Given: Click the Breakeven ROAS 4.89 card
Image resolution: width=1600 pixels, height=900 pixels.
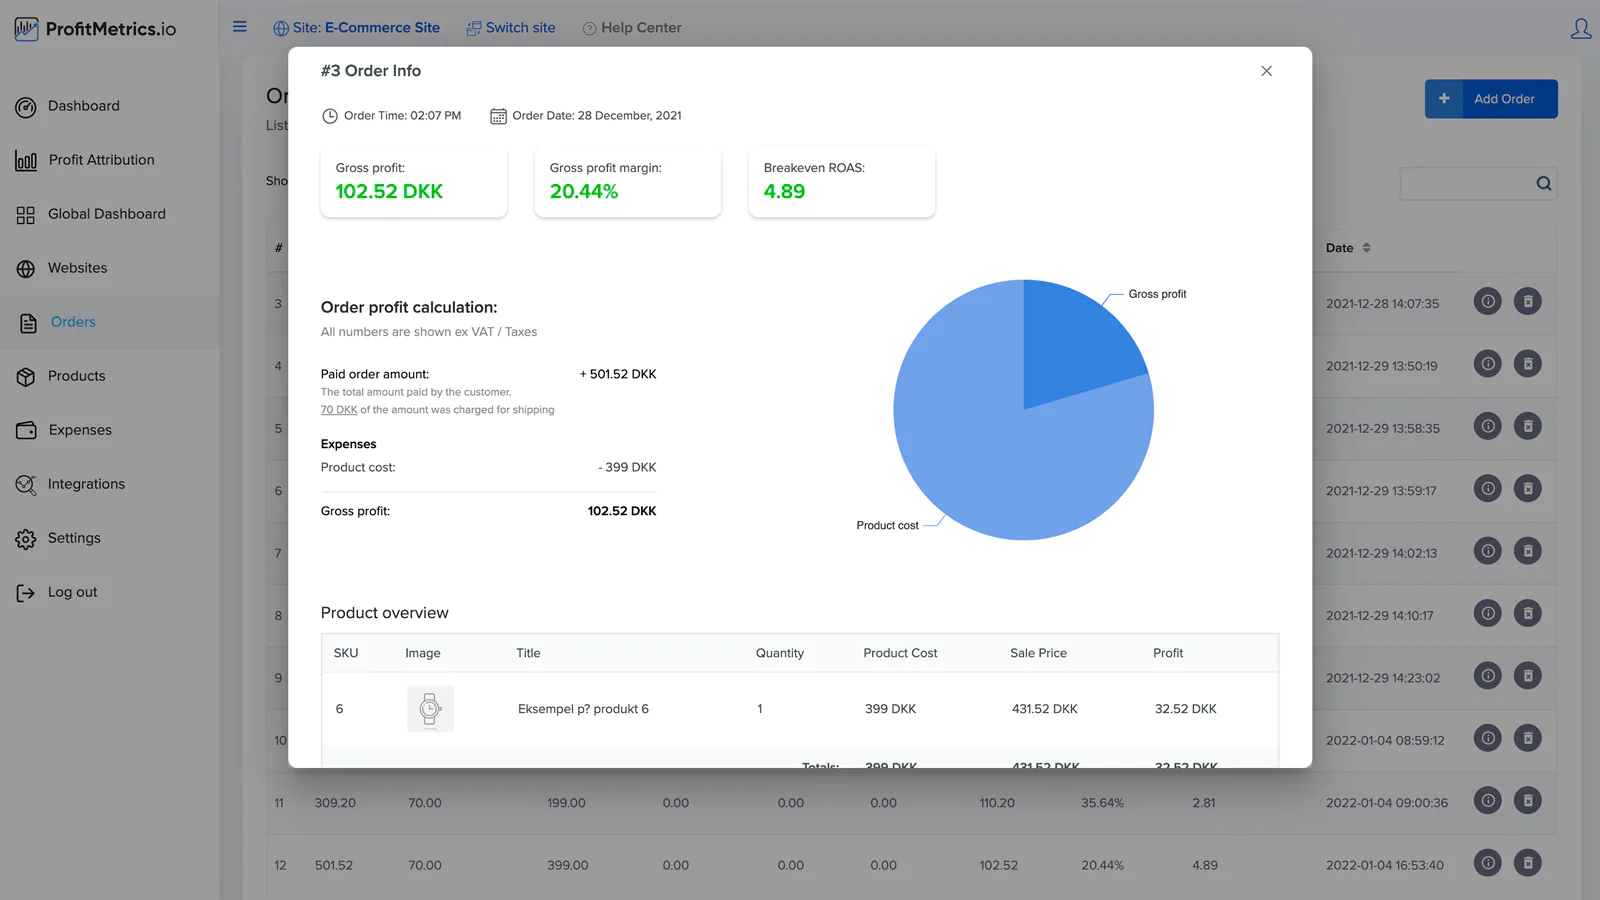Looking at the screenshot, I should click(x=842, y=182).
